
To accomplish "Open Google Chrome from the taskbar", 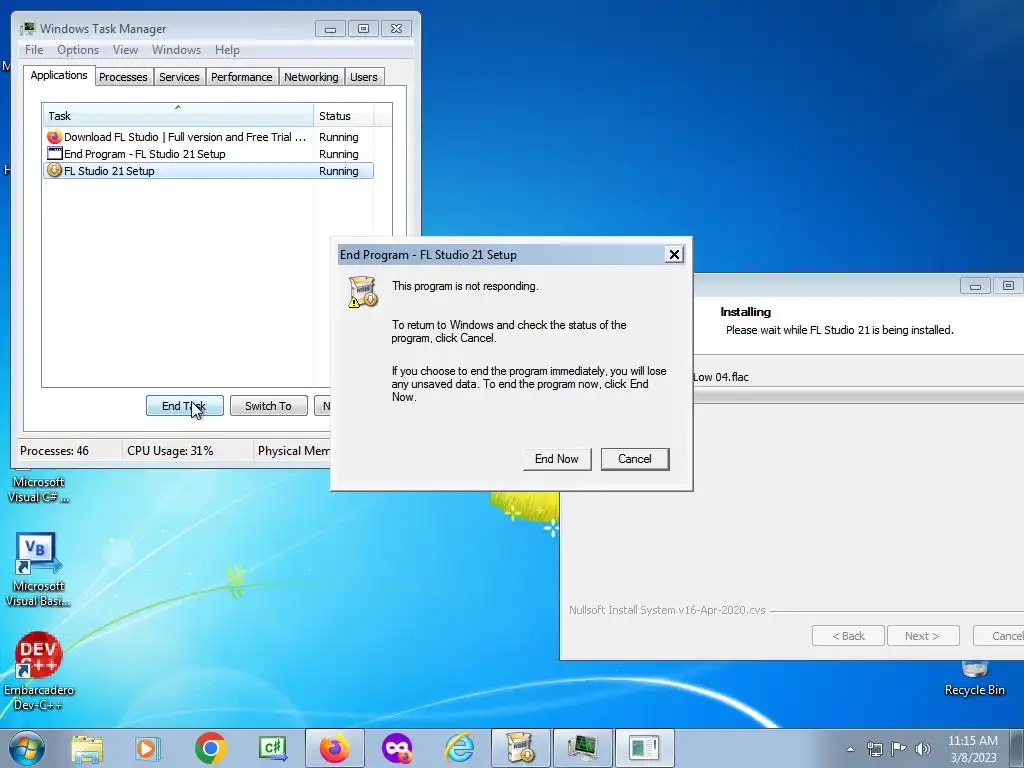I will [210, 748].
